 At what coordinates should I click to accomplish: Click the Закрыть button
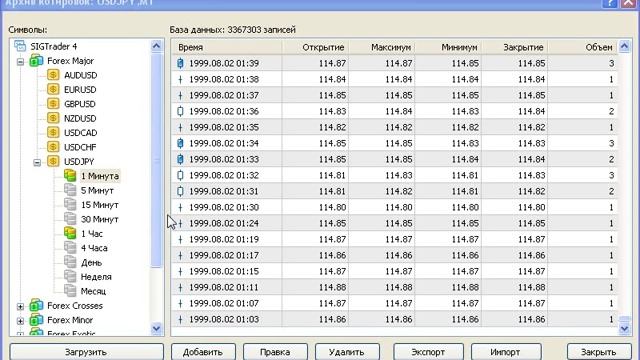point(598,352)
